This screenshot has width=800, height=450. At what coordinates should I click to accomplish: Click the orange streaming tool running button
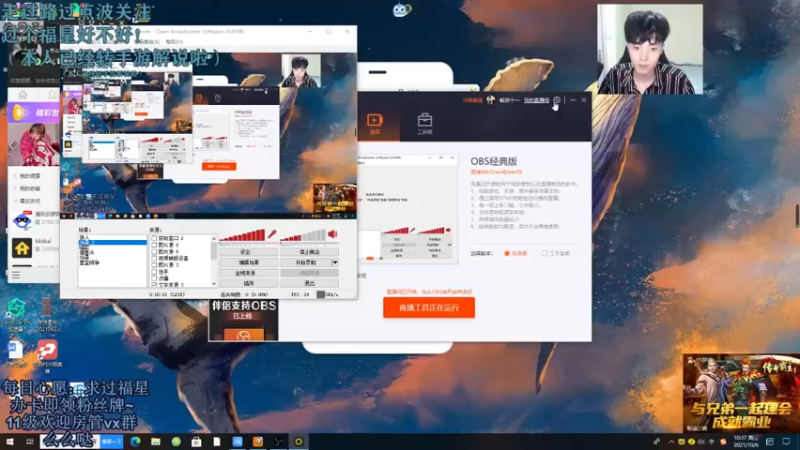tap(429, 308)
